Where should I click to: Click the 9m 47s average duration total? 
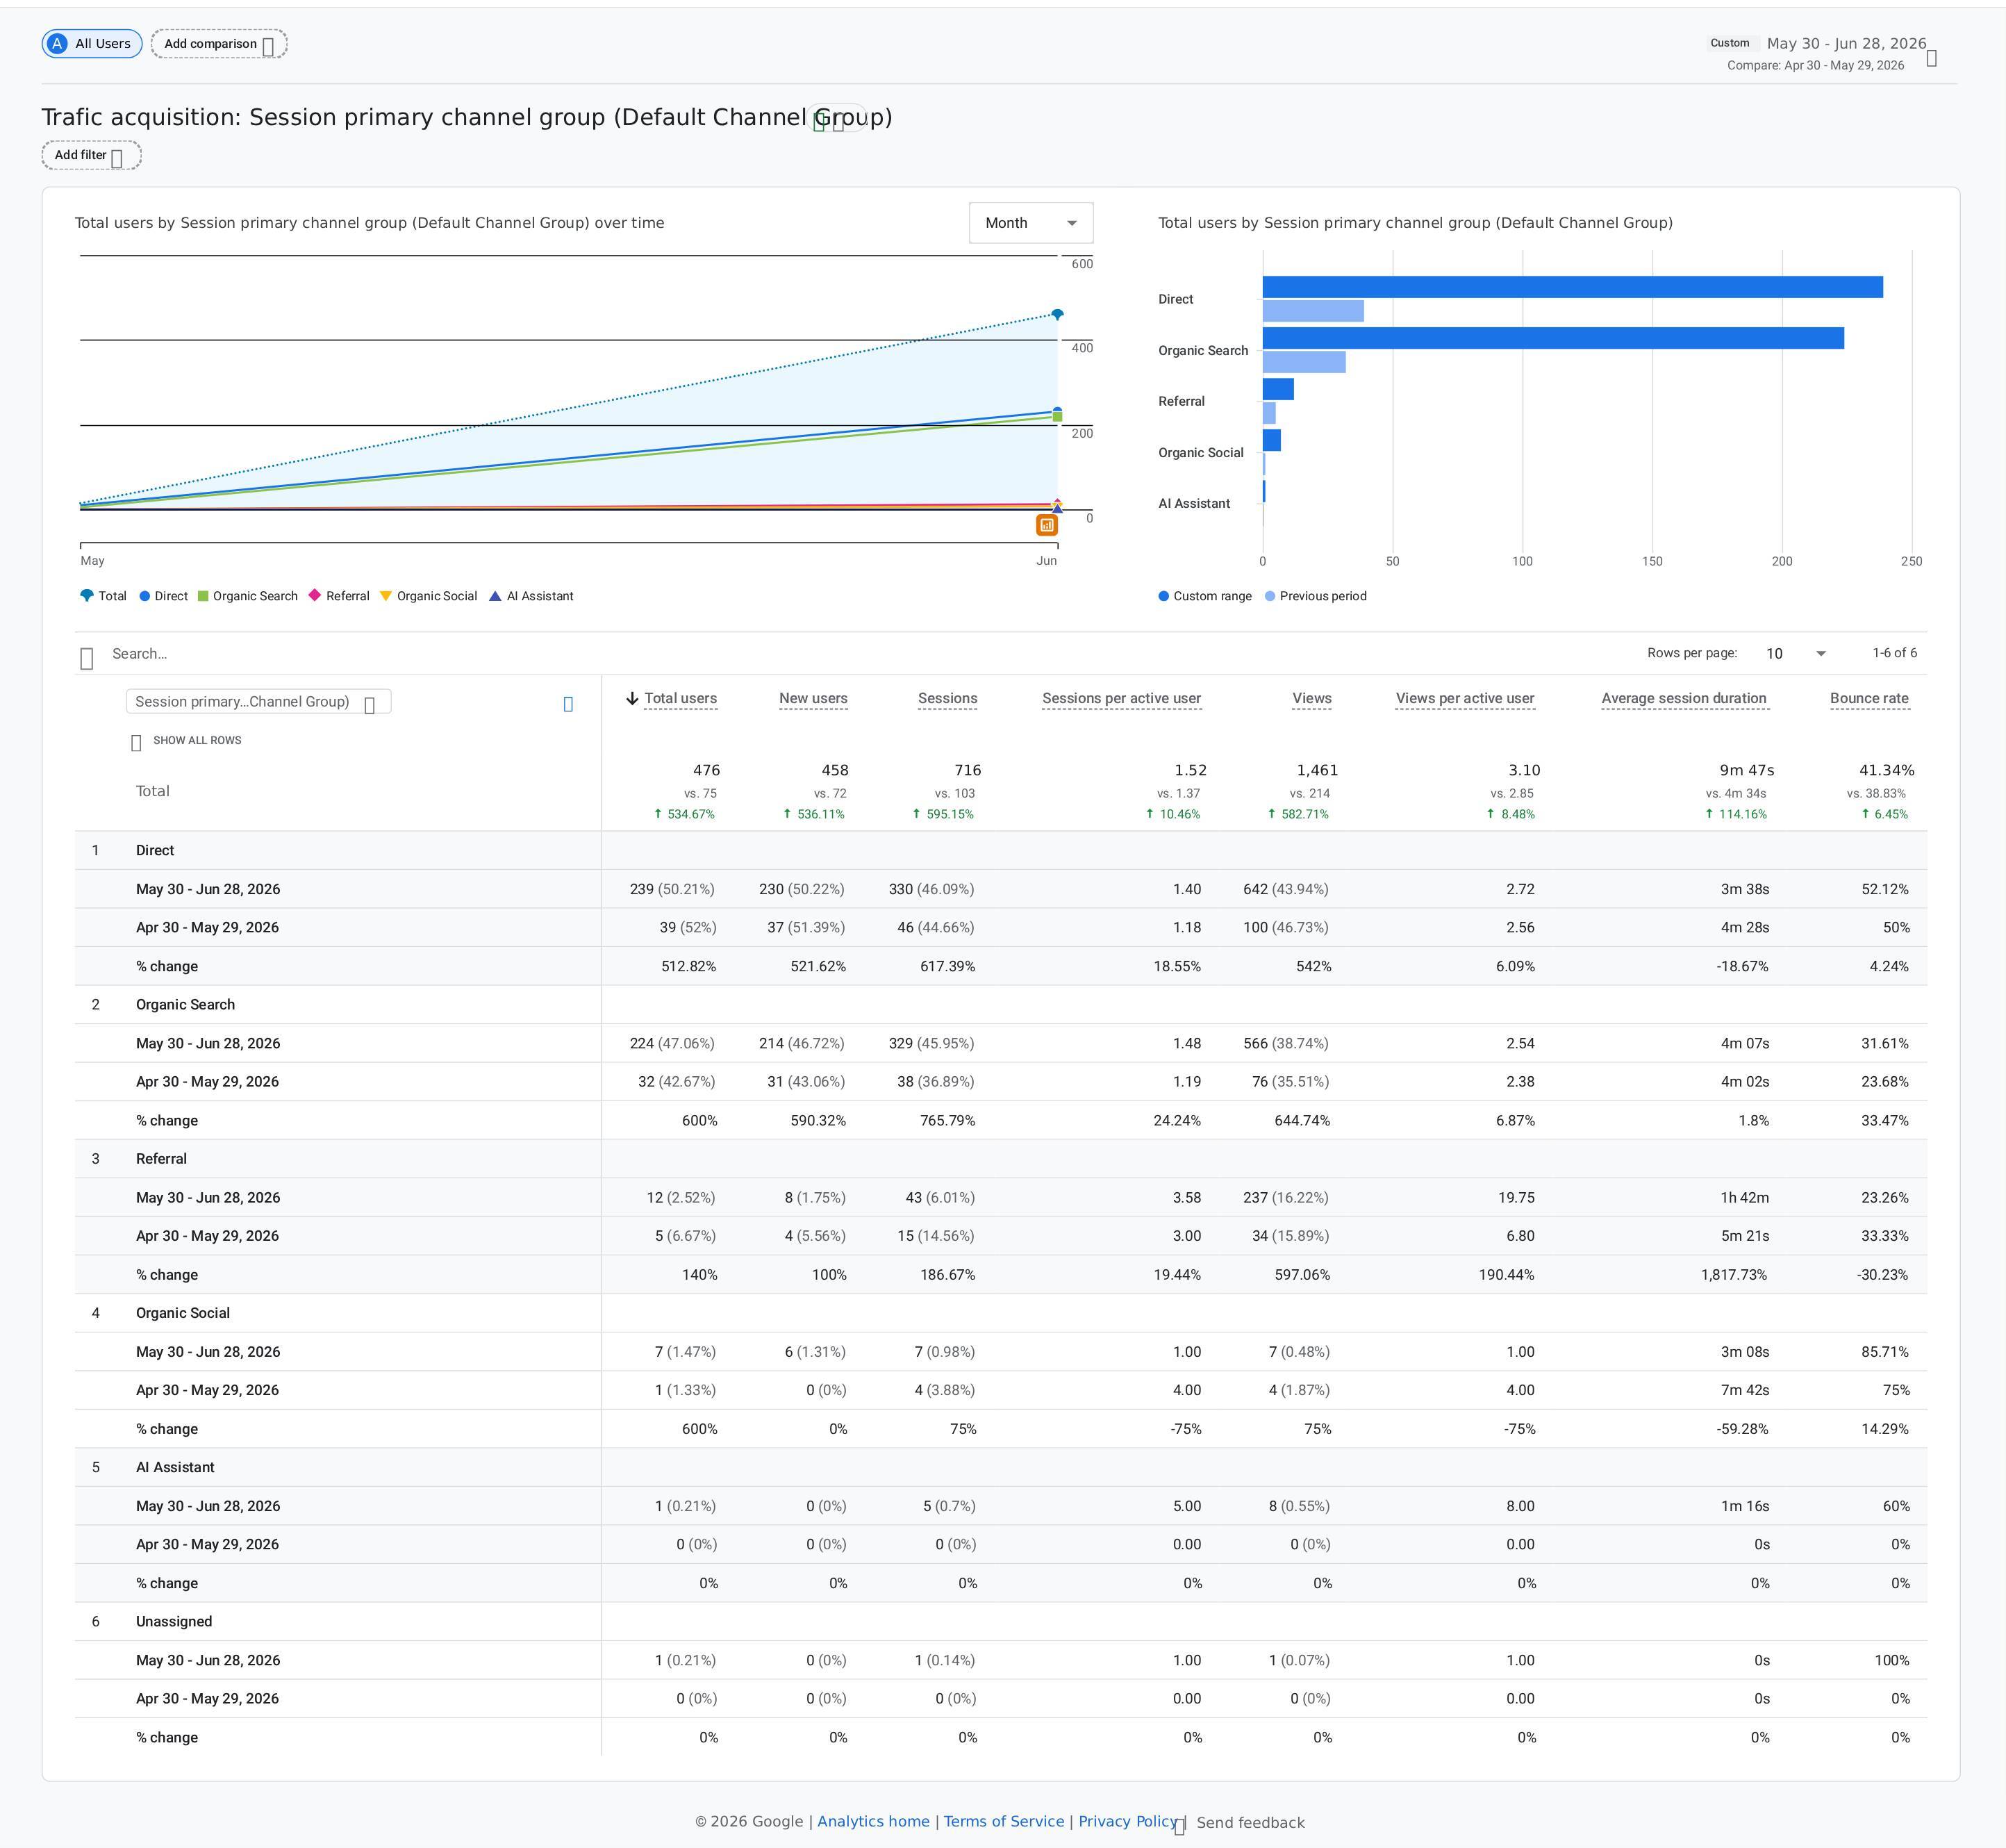(1746, 771)
